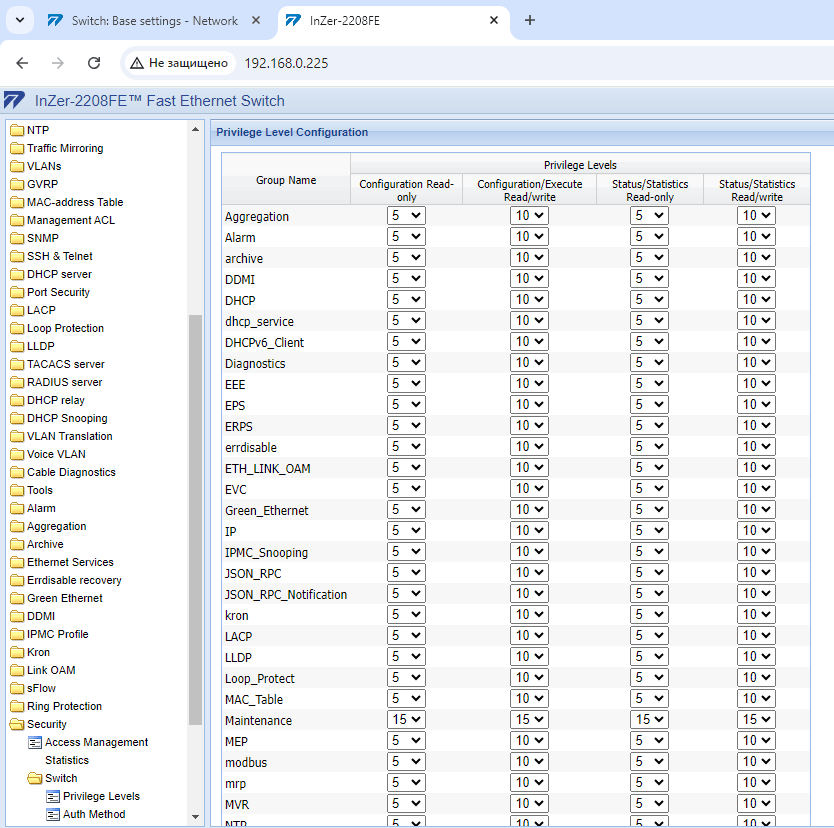Click the NTP folder icon in sidebar
Viewport: 834px width, 828px height.
(17, 130)
